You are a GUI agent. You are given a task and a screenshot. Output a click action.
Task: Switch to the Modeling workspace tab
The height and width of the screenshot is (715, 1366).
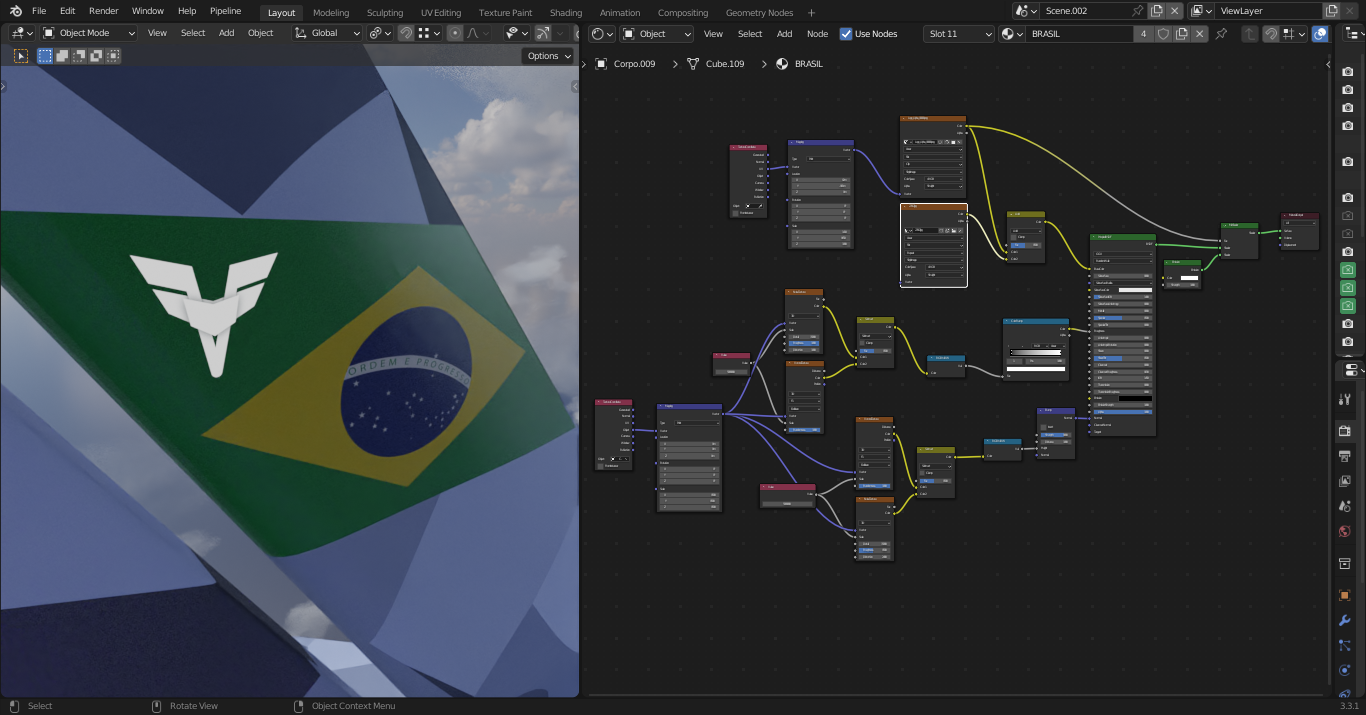331,13
